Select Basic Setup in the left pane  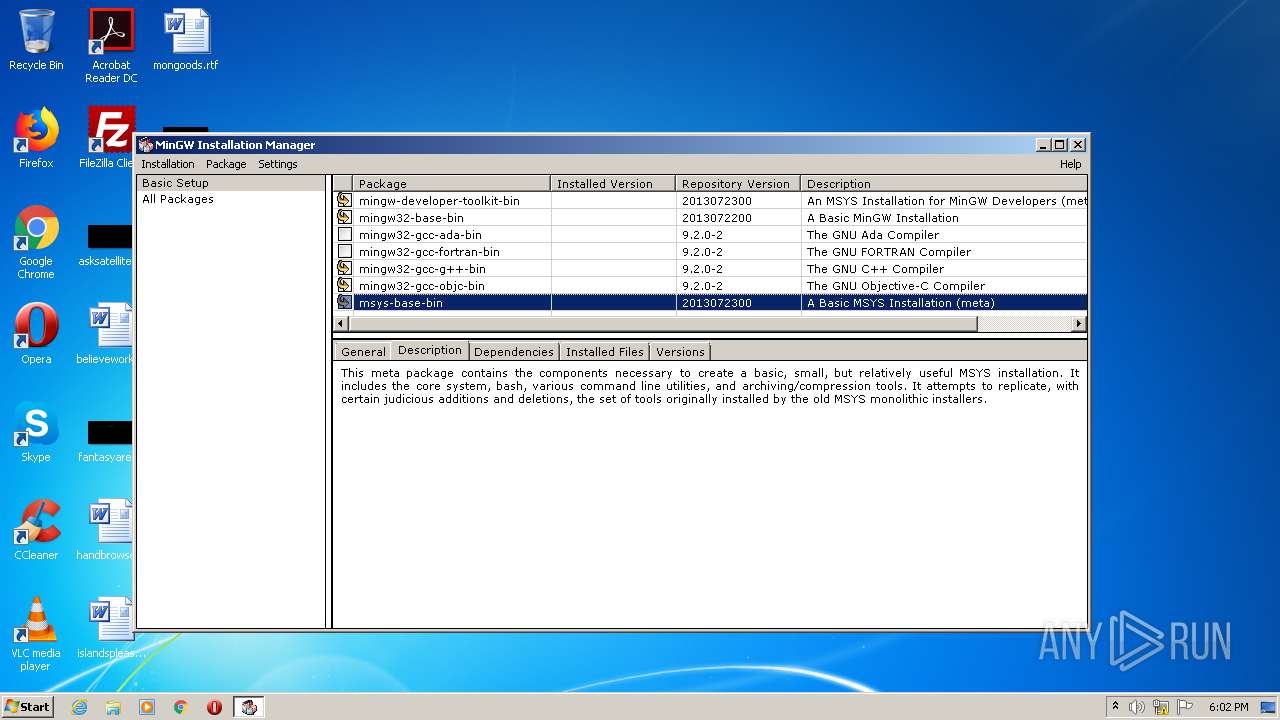pyautogui.click(x=231, y=183)
